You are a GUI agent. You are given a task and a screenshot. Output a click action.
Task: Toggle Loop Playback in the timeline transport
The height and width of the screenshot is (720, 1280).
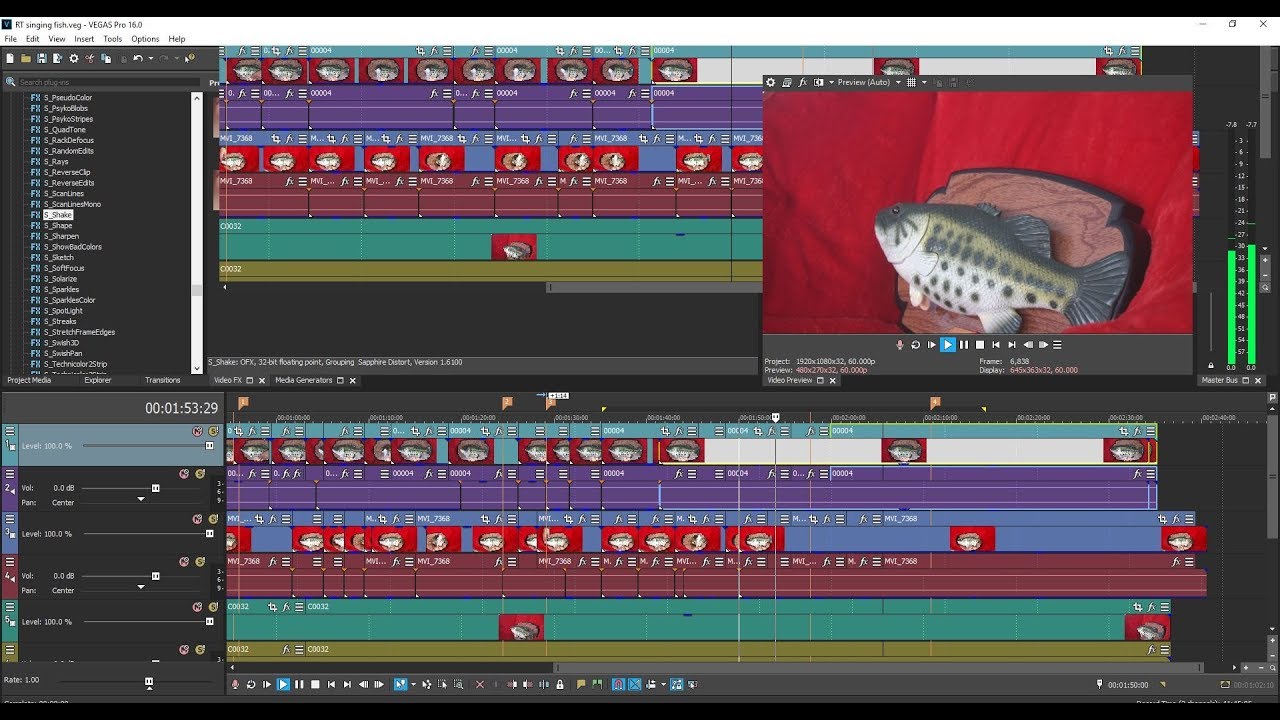pos(251,685)
